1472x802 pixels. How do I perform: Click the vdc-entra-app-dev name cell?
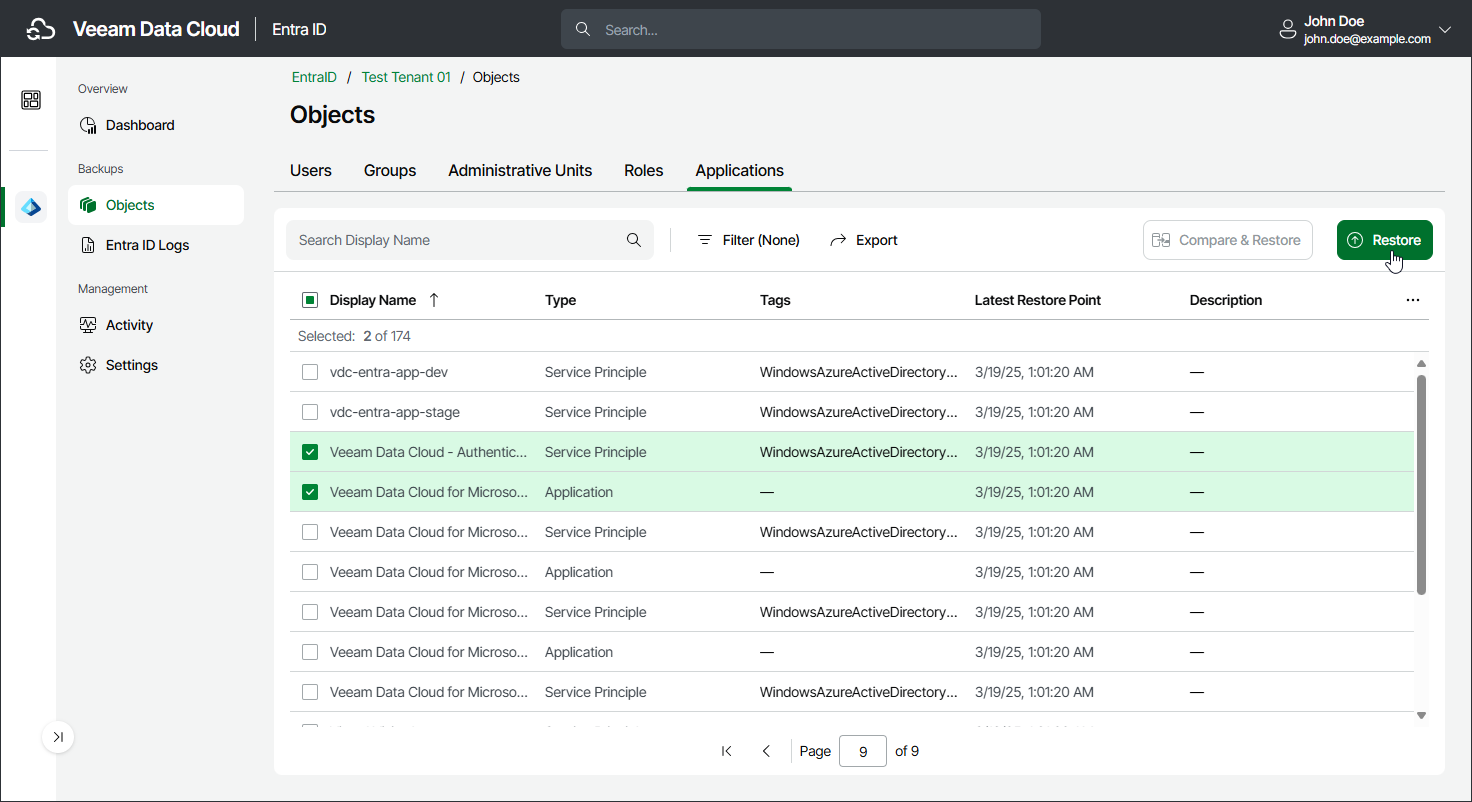click(x=389, y=372)
